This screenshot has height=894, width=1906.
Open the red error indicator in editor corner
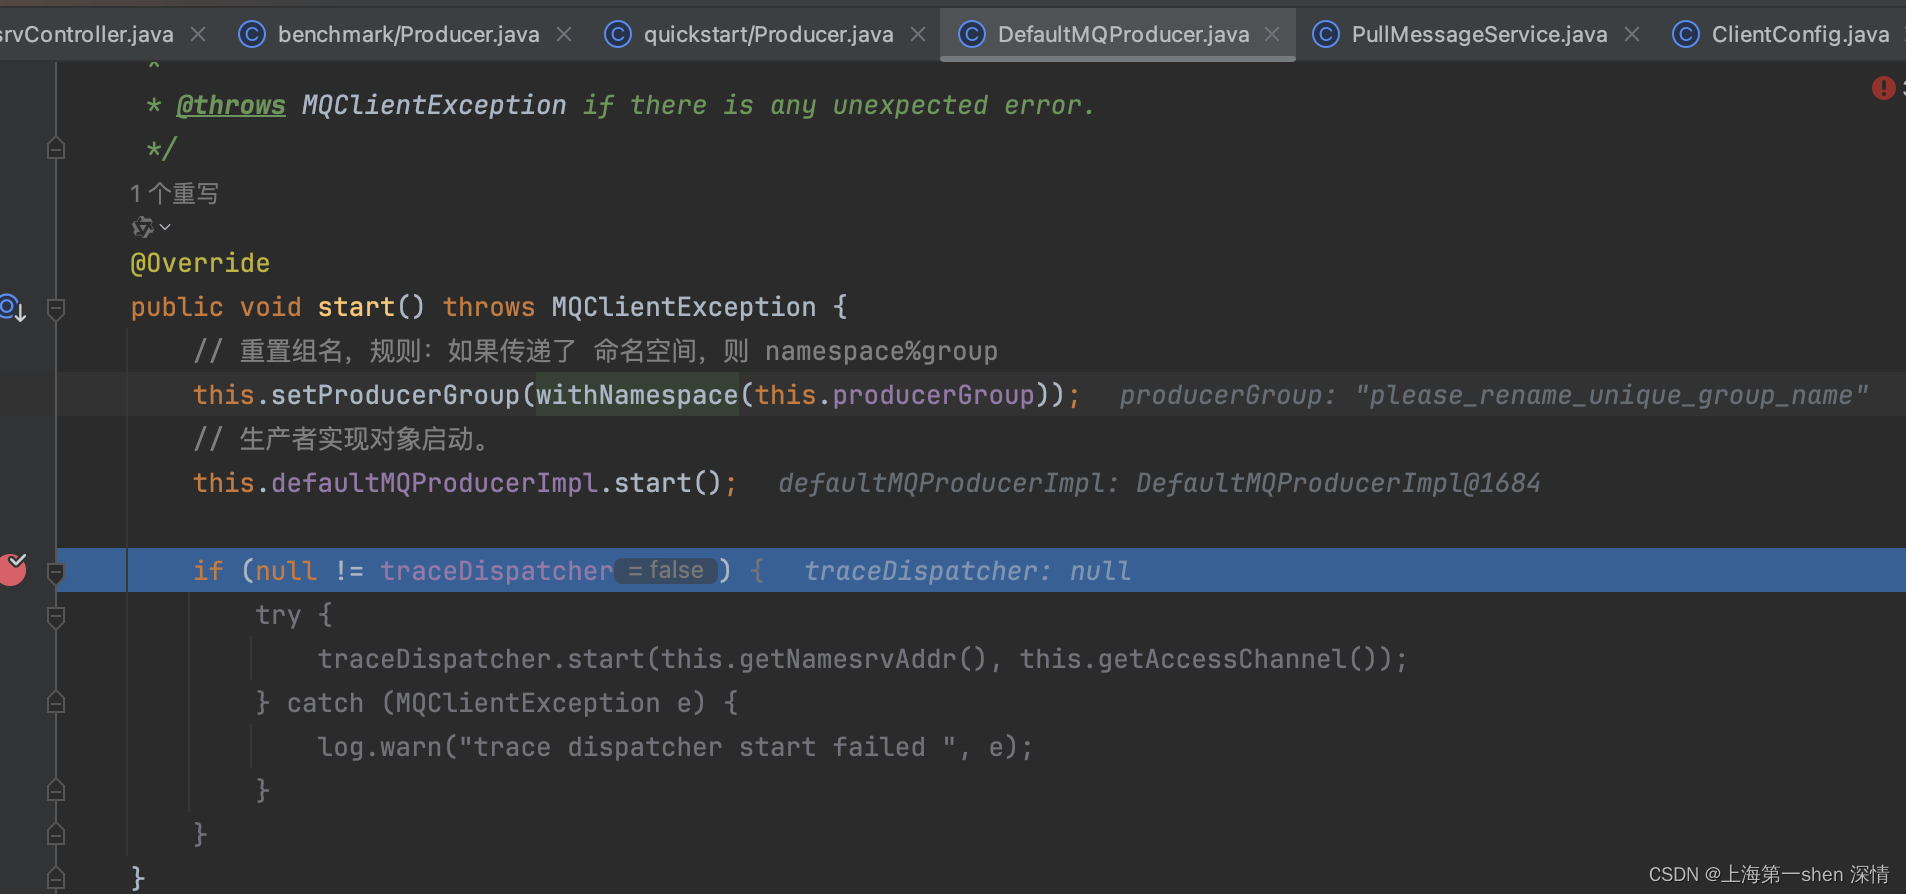click(x=1884, y=88)
